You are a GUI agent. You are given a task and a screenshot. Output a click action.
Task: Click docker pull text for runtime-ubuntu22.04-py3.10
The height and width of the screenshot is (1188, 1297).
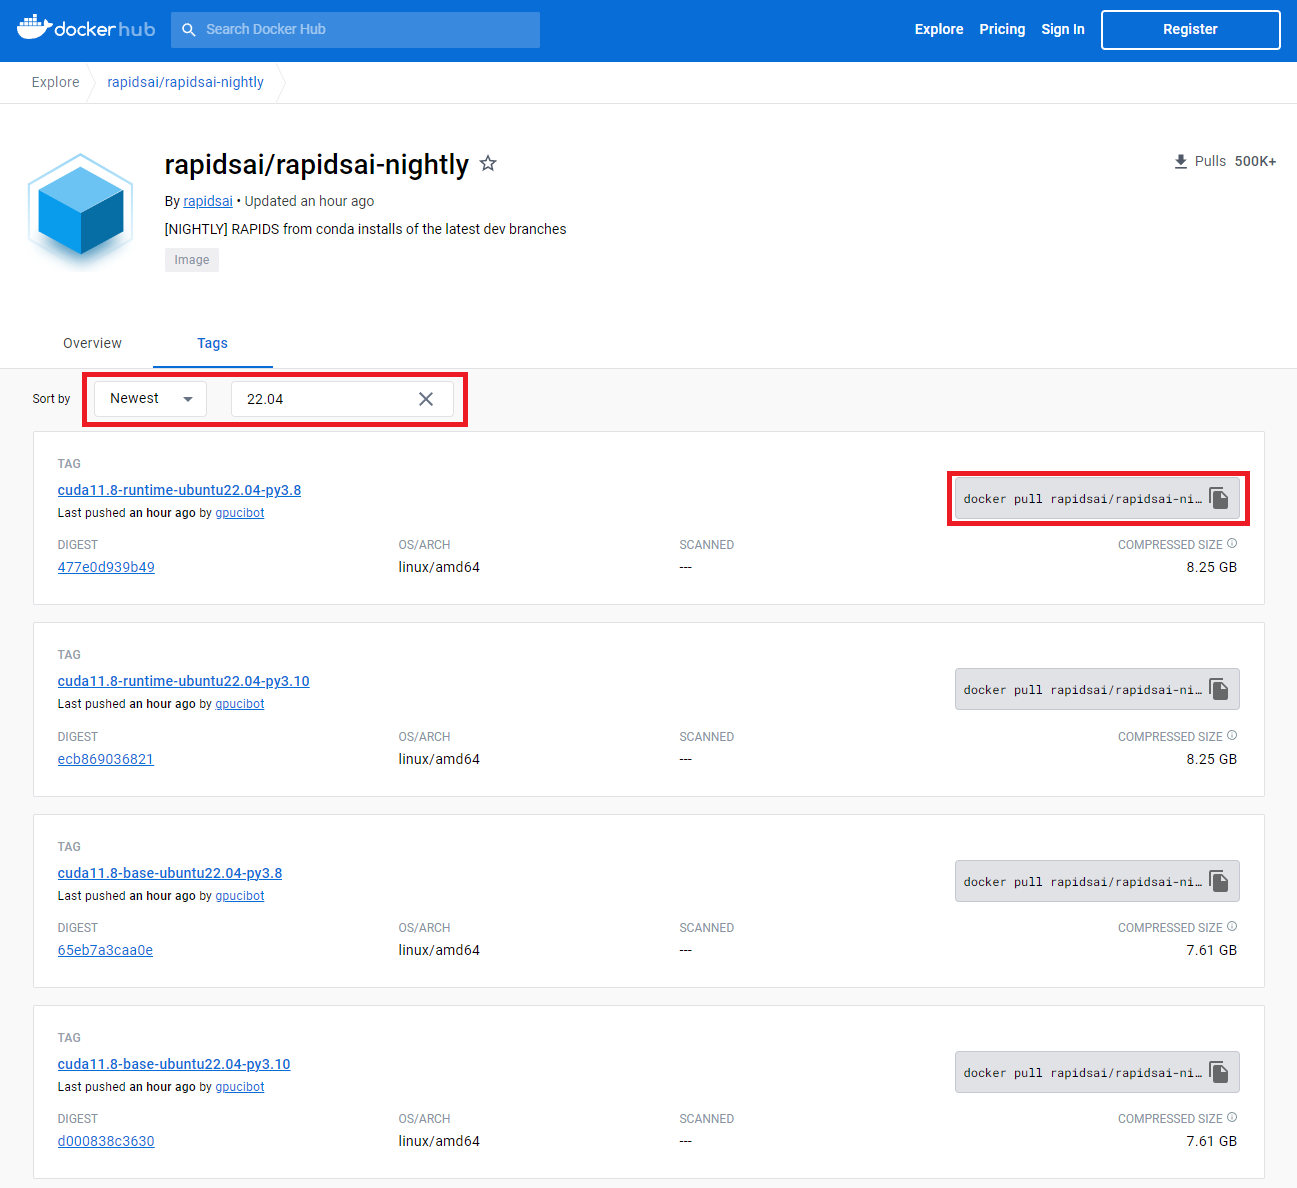click(x=1083, y=690)
